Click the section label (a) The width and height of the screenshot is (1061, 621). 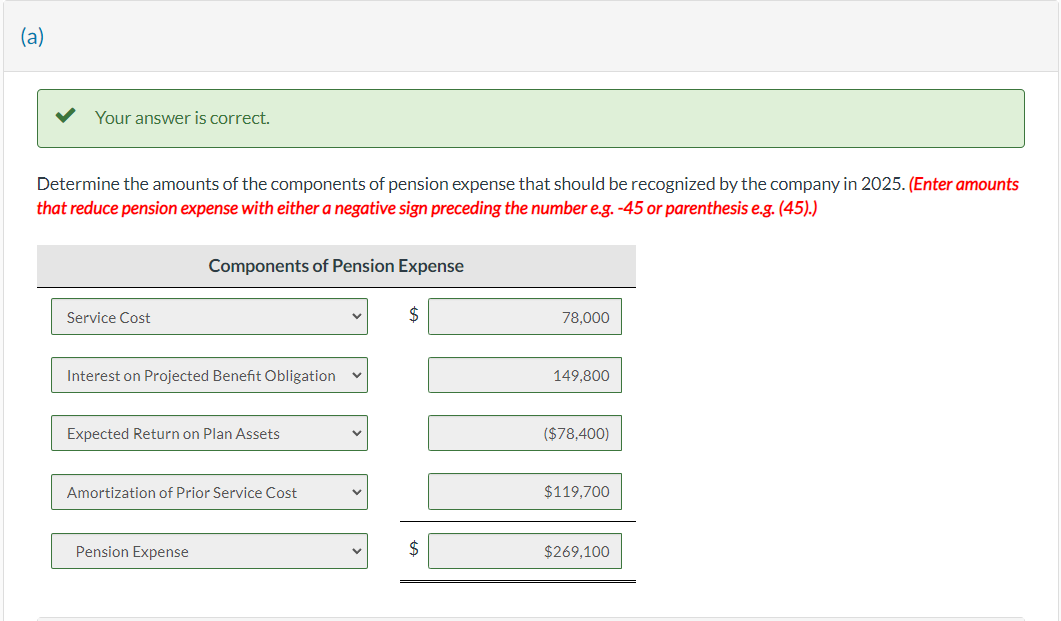[33, 36]
